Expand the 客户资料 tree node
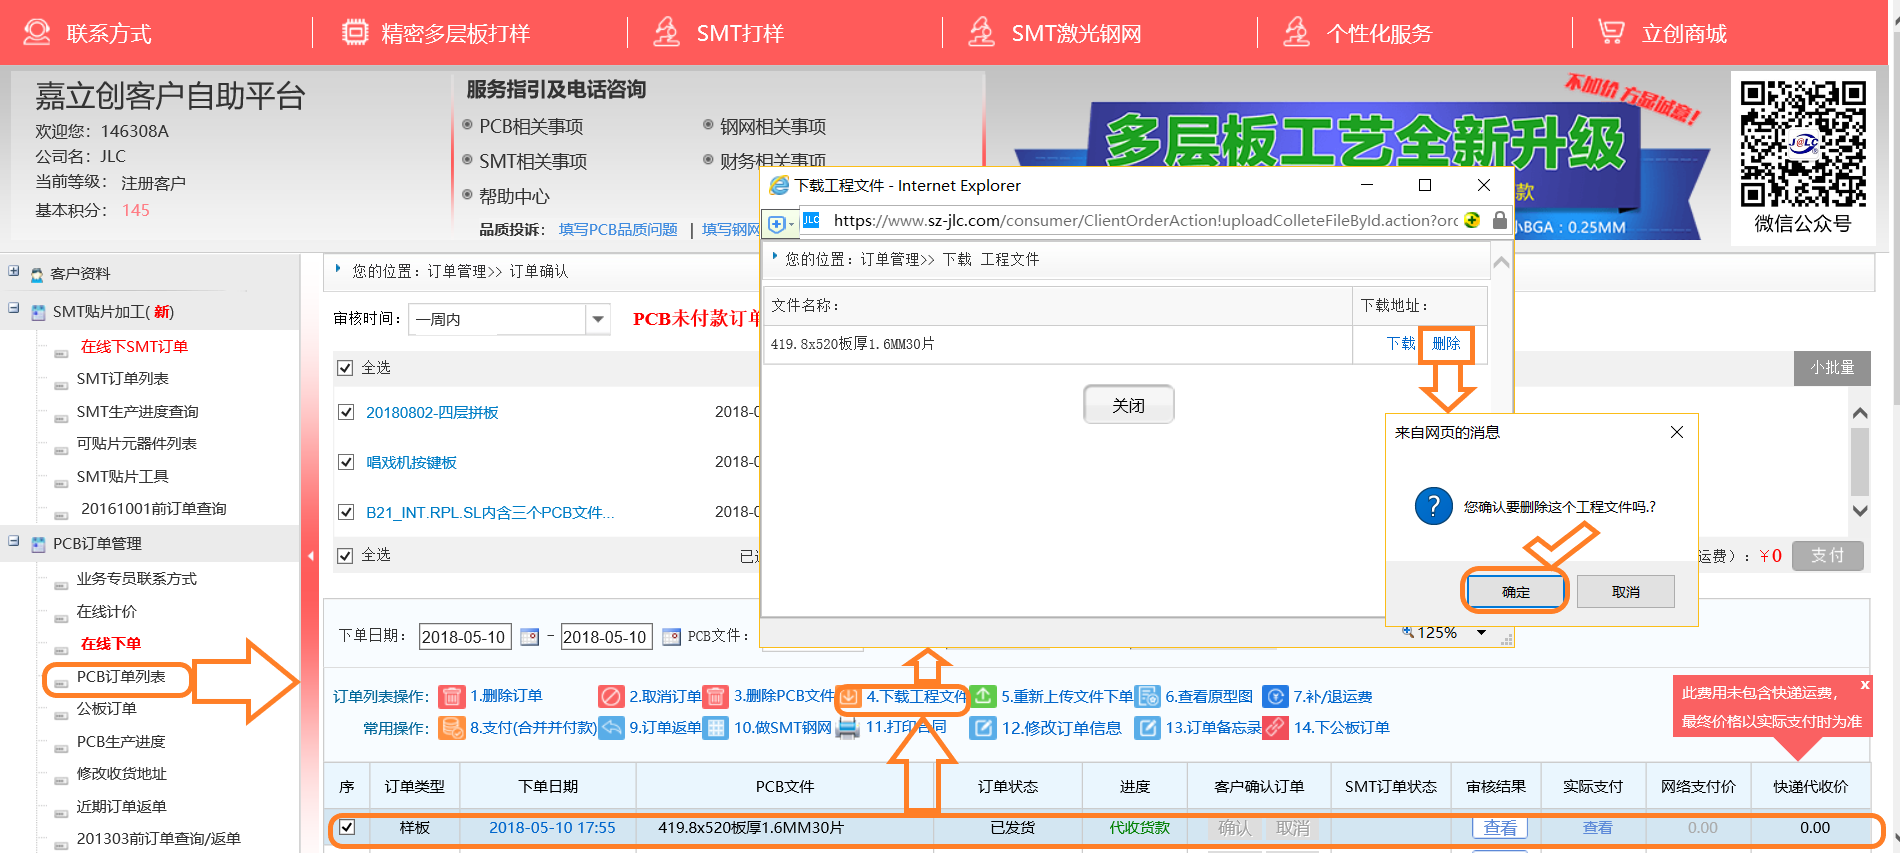The image size is (1900, 853). tap(13, 271)
